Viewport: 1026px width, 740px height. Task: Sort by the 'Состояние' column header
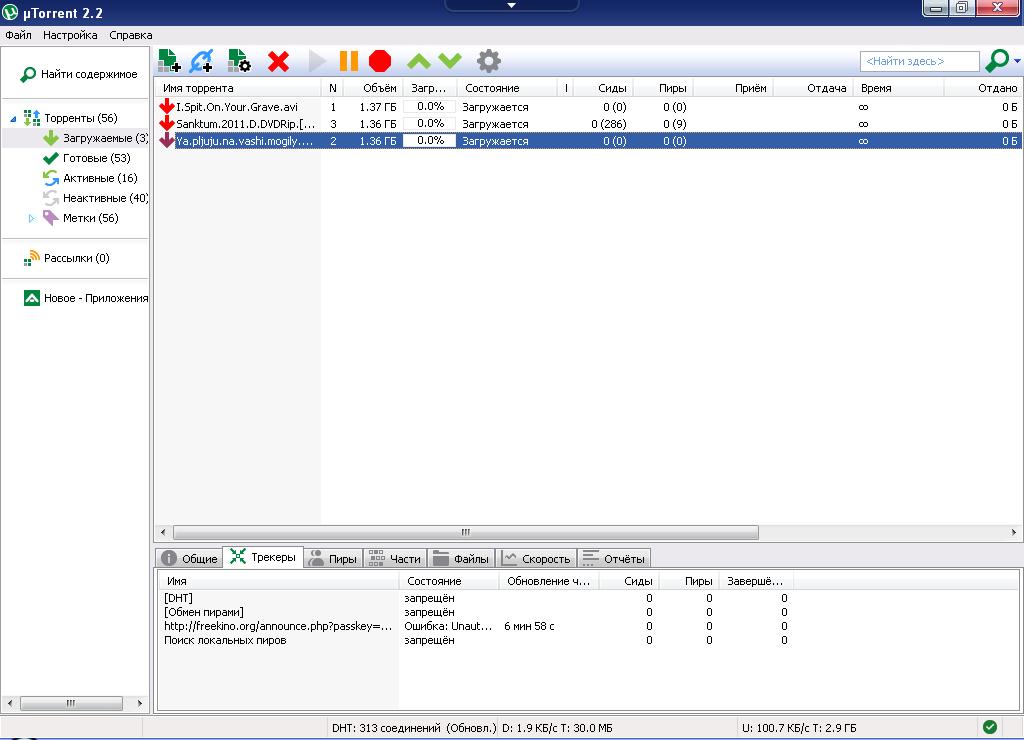pyautogui.click(x=506, y=88)
